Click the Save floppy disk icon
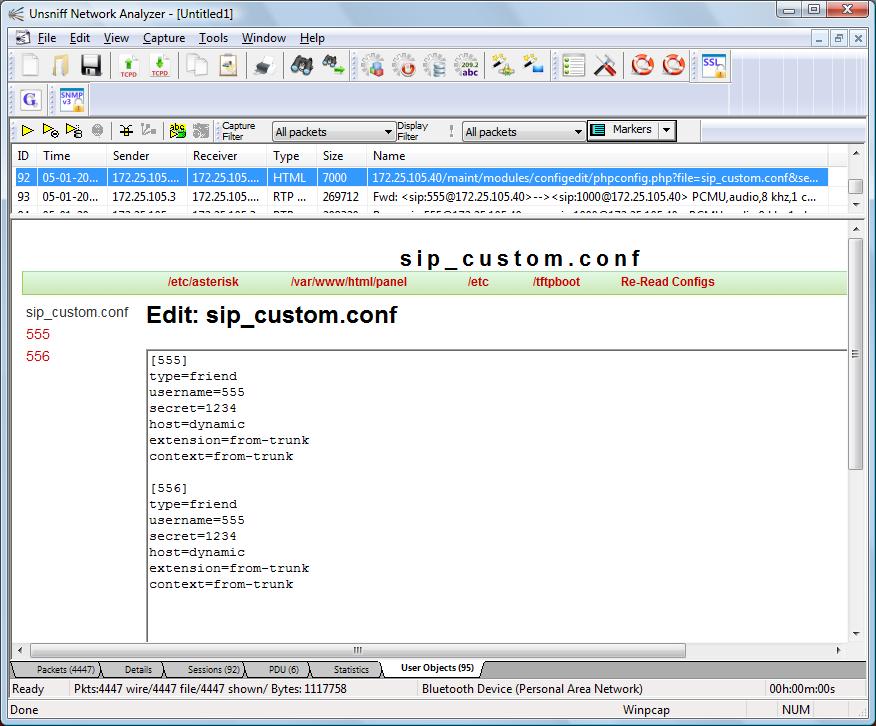Screen dimensions: 876x726 pyautogui.click(x=91, y=66)
